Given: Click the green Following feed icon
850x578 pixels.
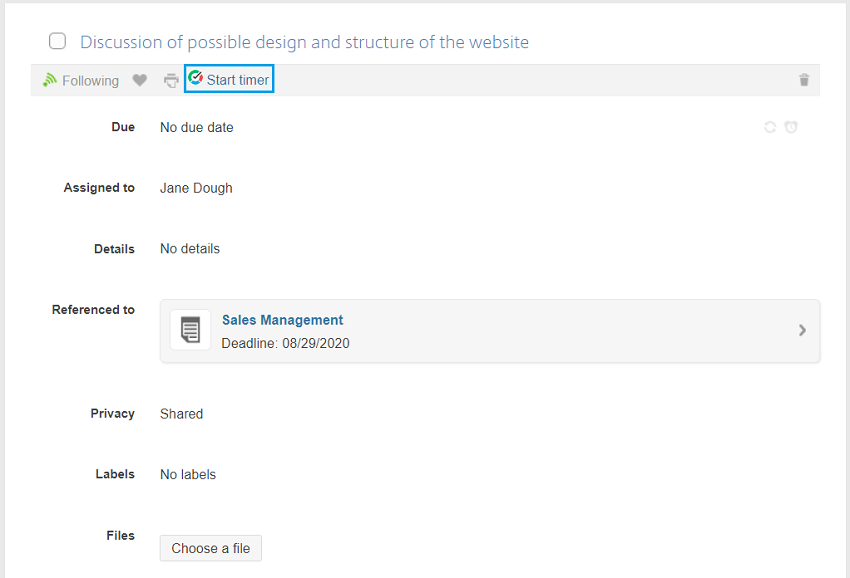Looking at the screenshot, I should coord(50,80).
